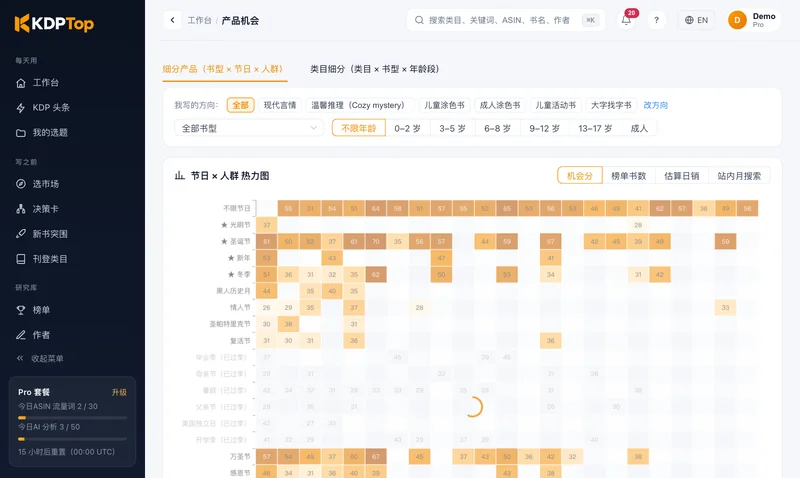This screenshot has width=800, height=478.
Task: Open 刊登类目 book icon
Action: (21, 259)
